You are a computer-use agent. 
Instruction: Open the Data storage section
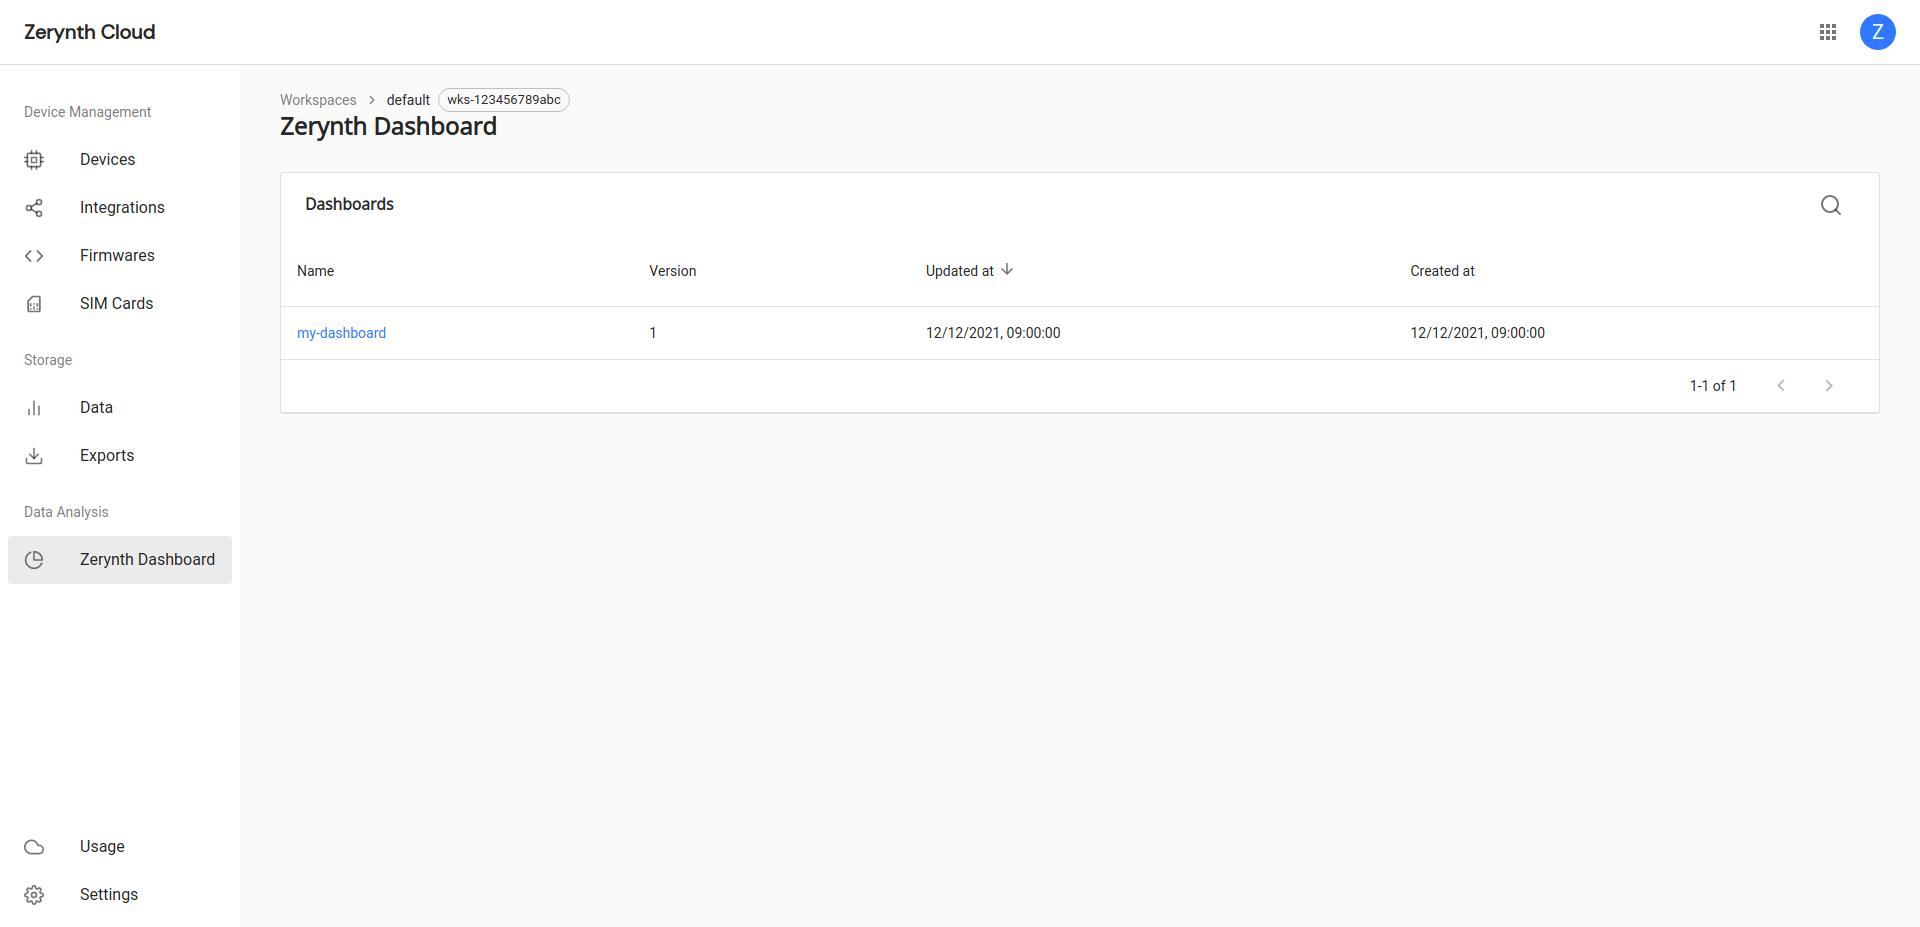click(x=120, y=408)
